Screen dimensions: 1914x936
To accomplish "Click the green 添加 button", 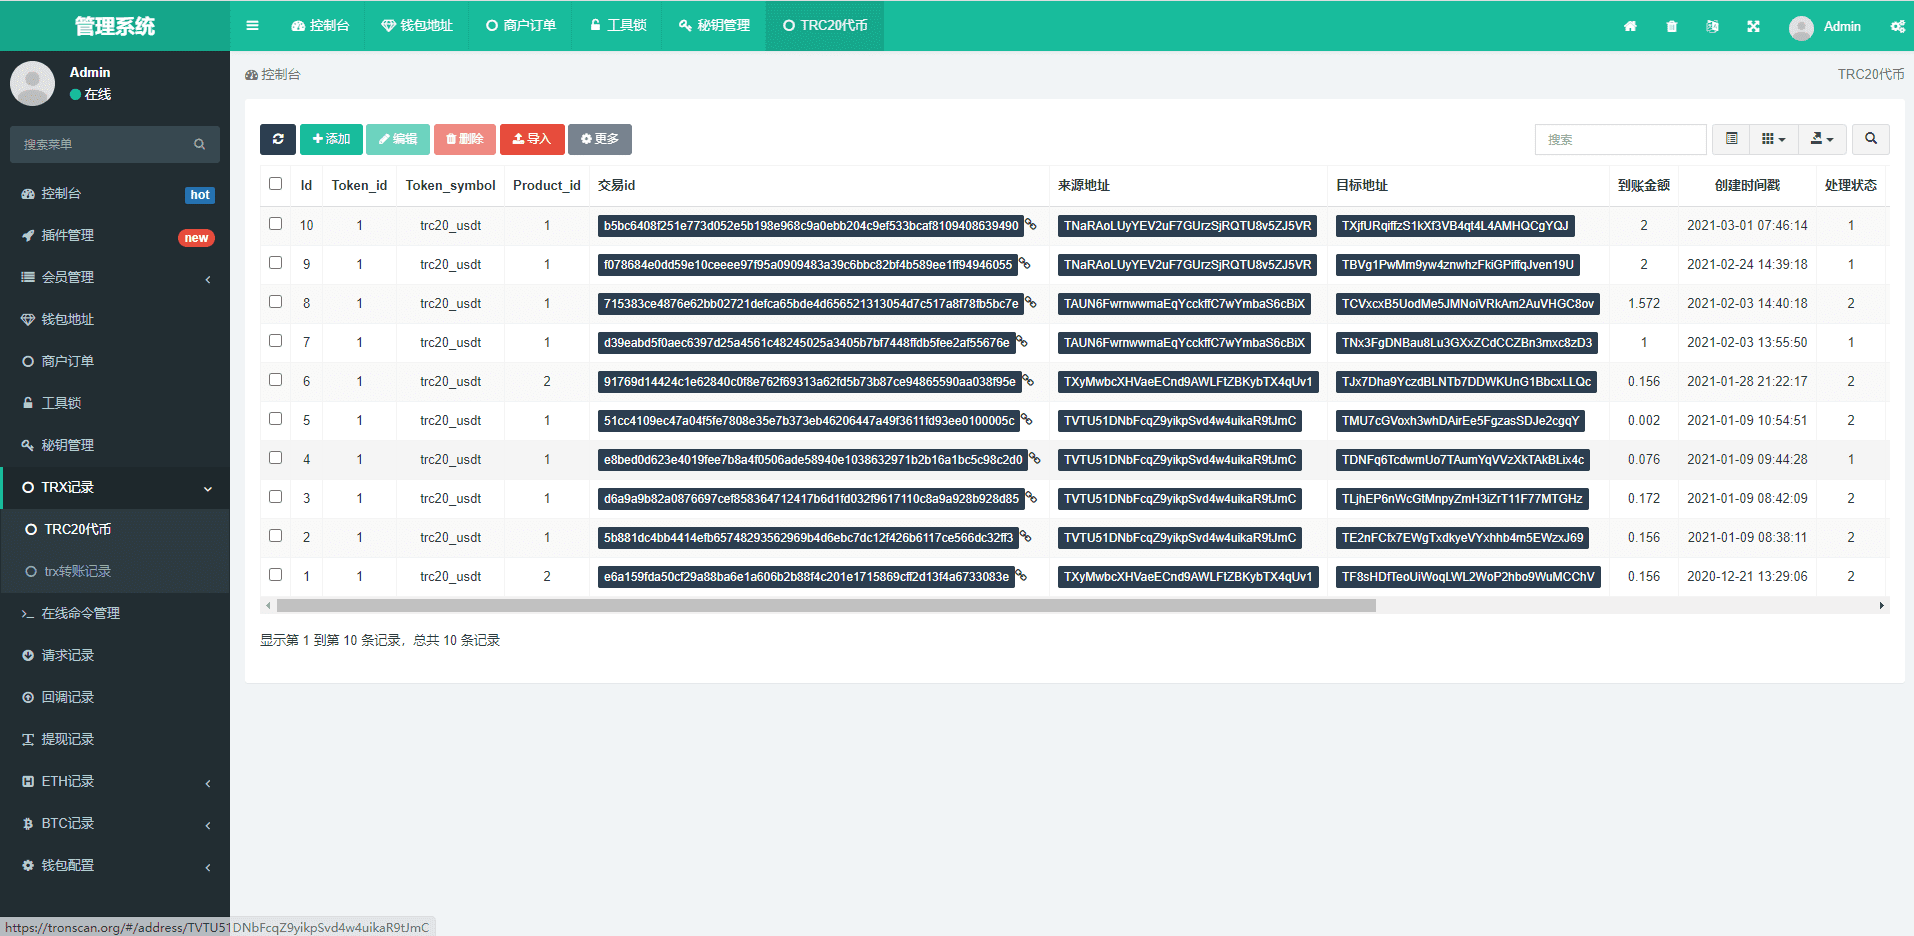I will 331,139.
